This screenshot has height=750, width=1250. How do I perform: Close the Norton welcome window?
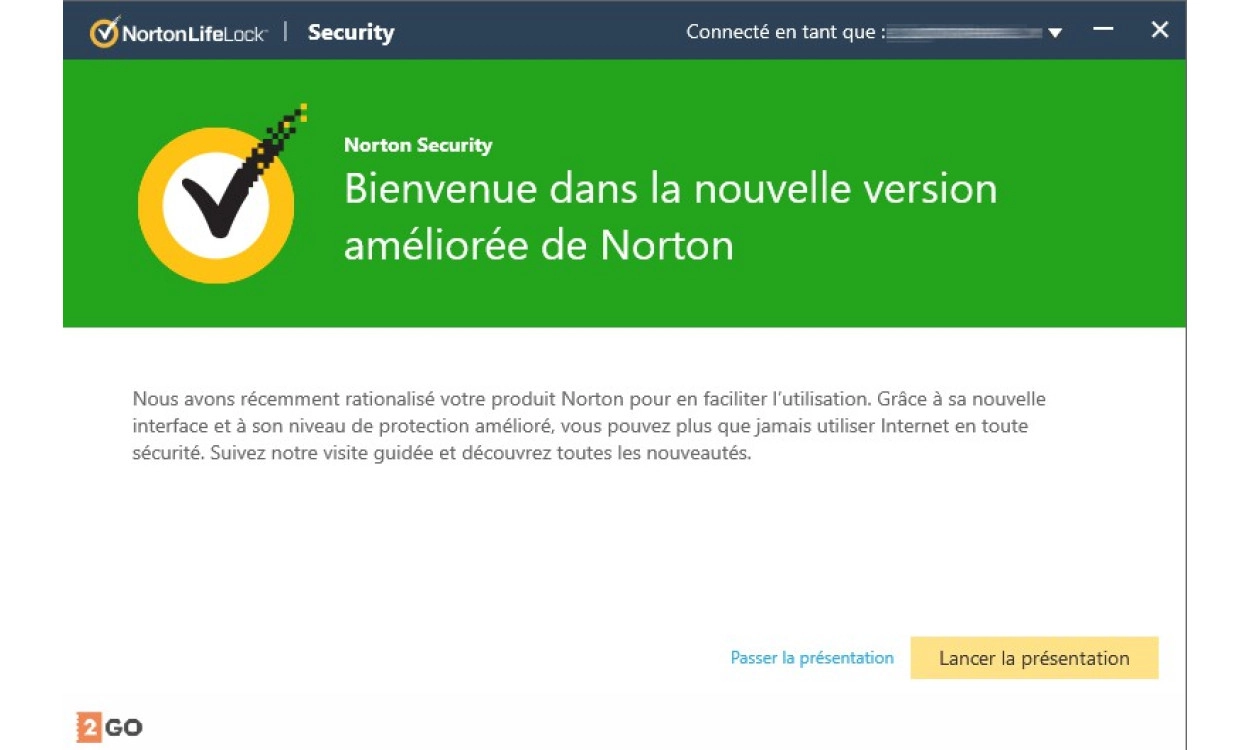click(x=1160, y=30)
